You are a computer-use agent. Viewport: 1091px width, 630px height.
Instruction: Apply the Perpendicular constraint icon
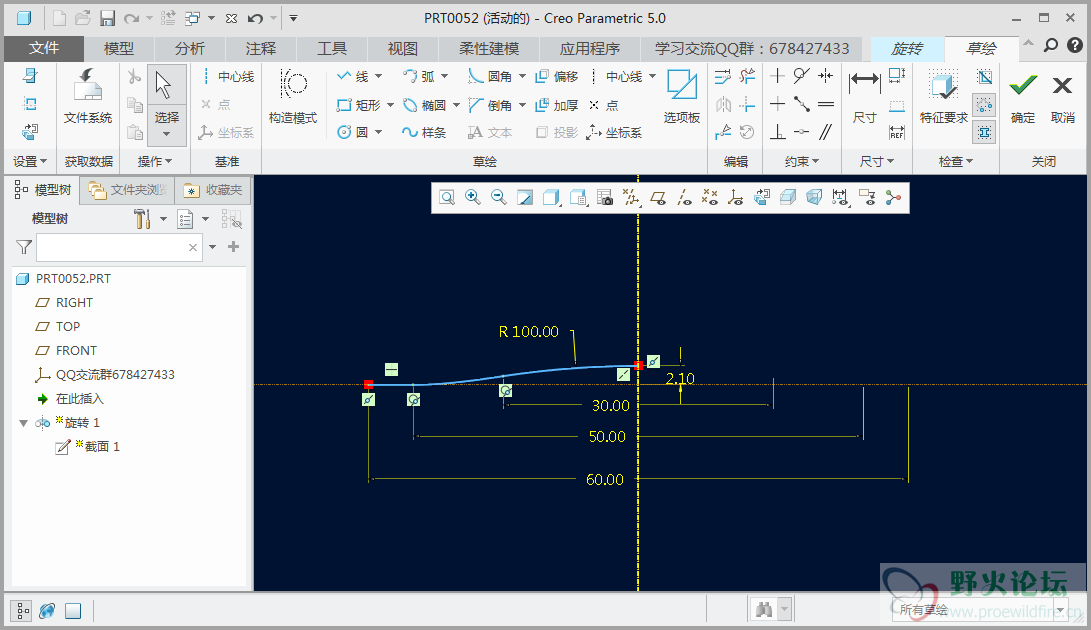coord(778,132)
